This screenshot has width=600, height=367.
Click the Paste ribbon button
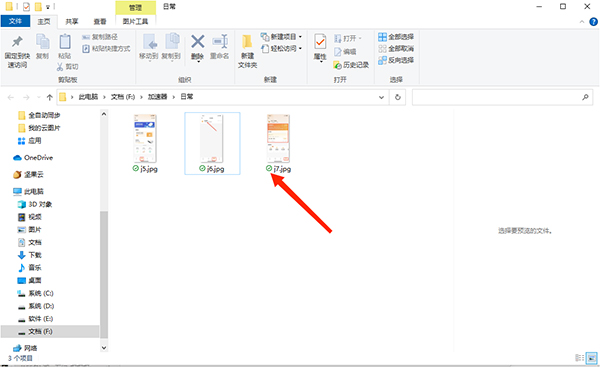[x=65, y=47]
